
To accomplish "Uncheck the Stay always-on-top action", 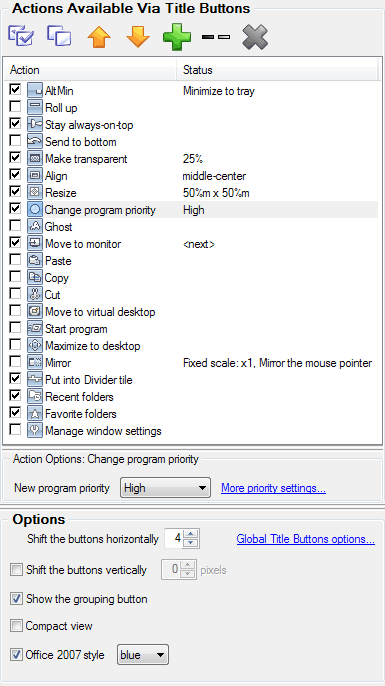I will tap(15, 123).
